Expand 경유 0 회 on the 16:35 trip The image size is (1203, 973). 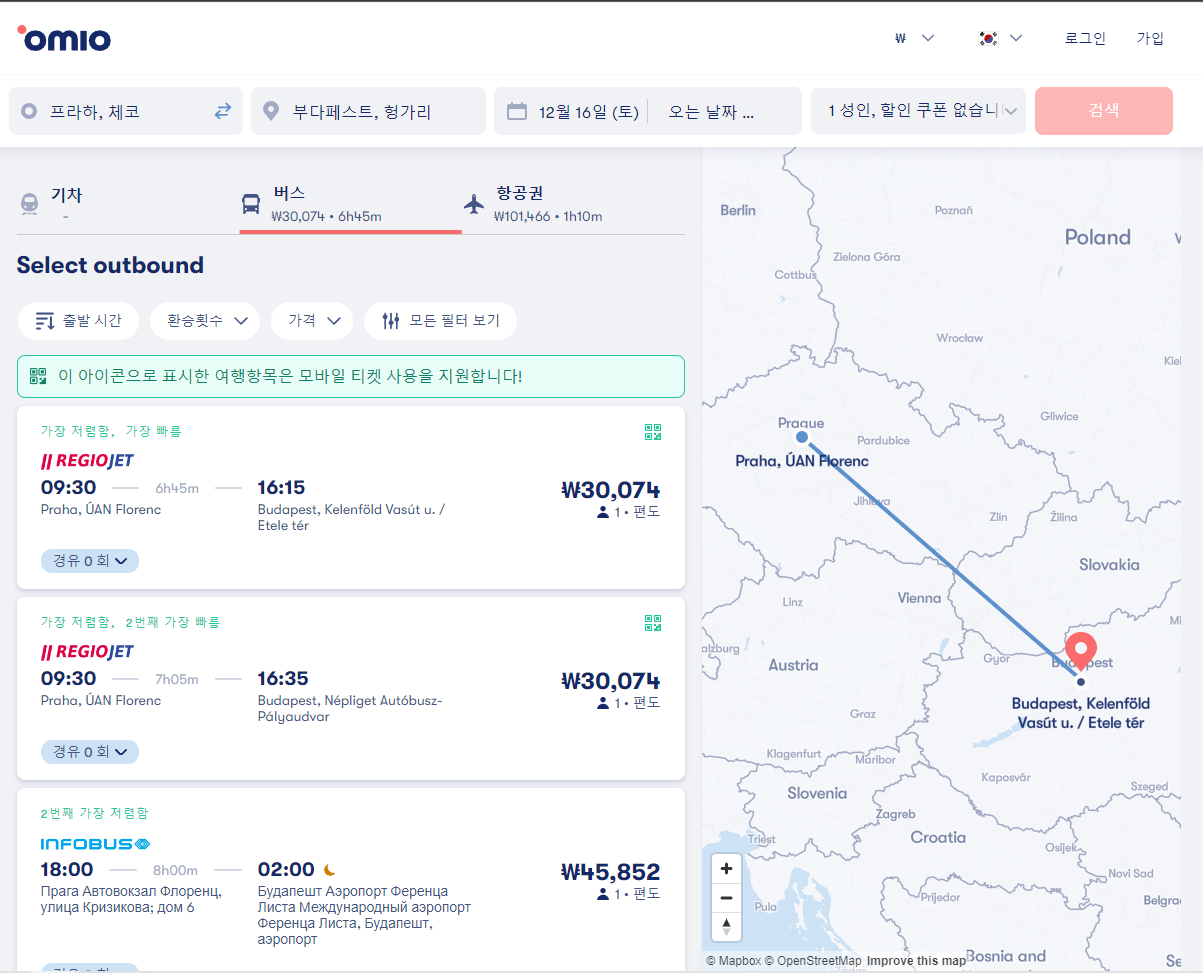90,752
